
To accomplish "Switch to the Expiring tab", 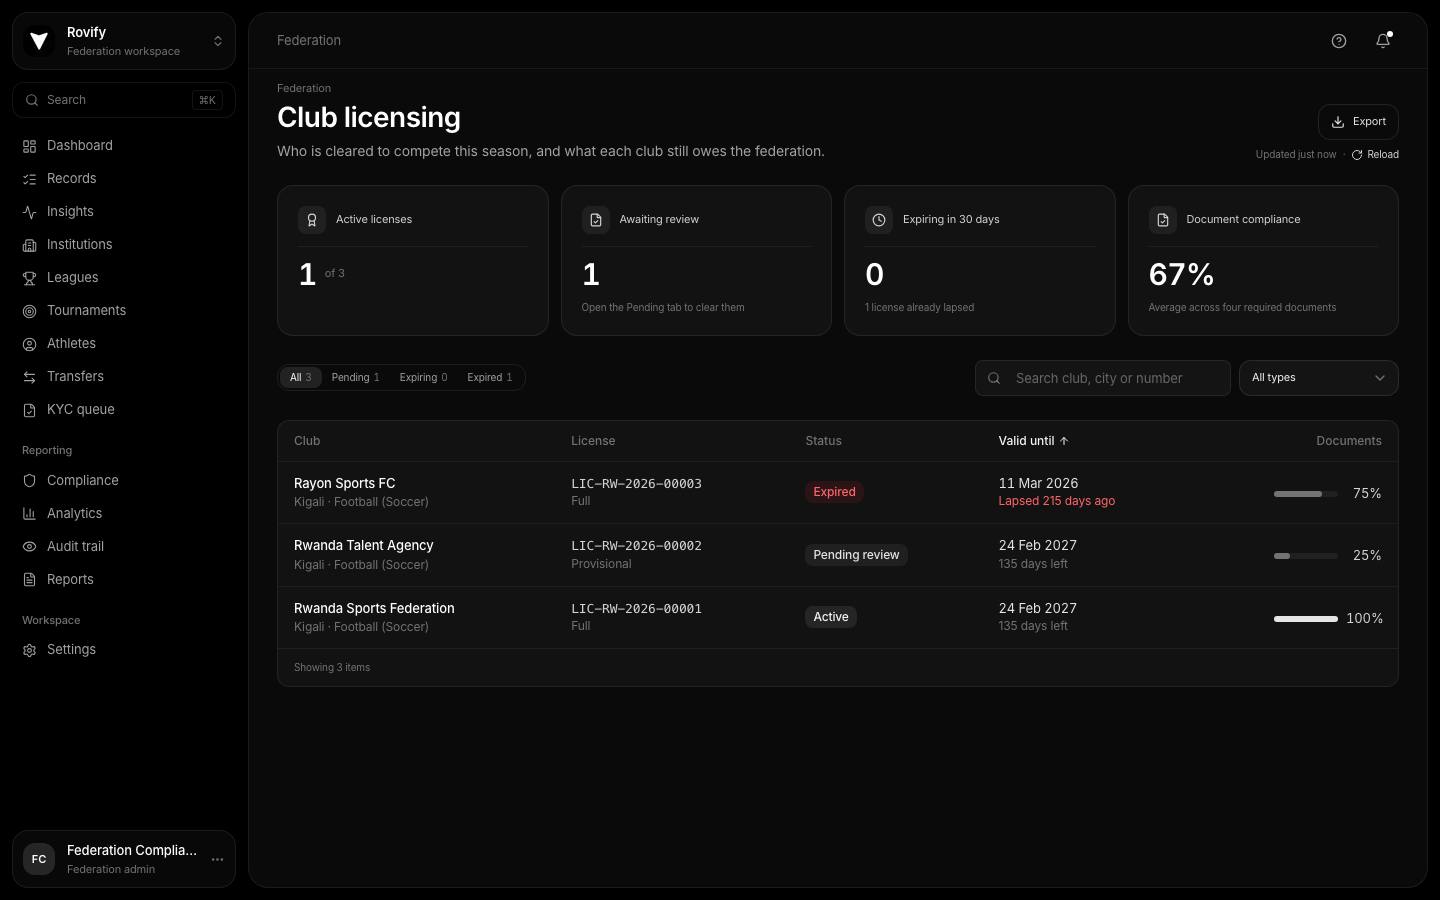I will (423, 378).
